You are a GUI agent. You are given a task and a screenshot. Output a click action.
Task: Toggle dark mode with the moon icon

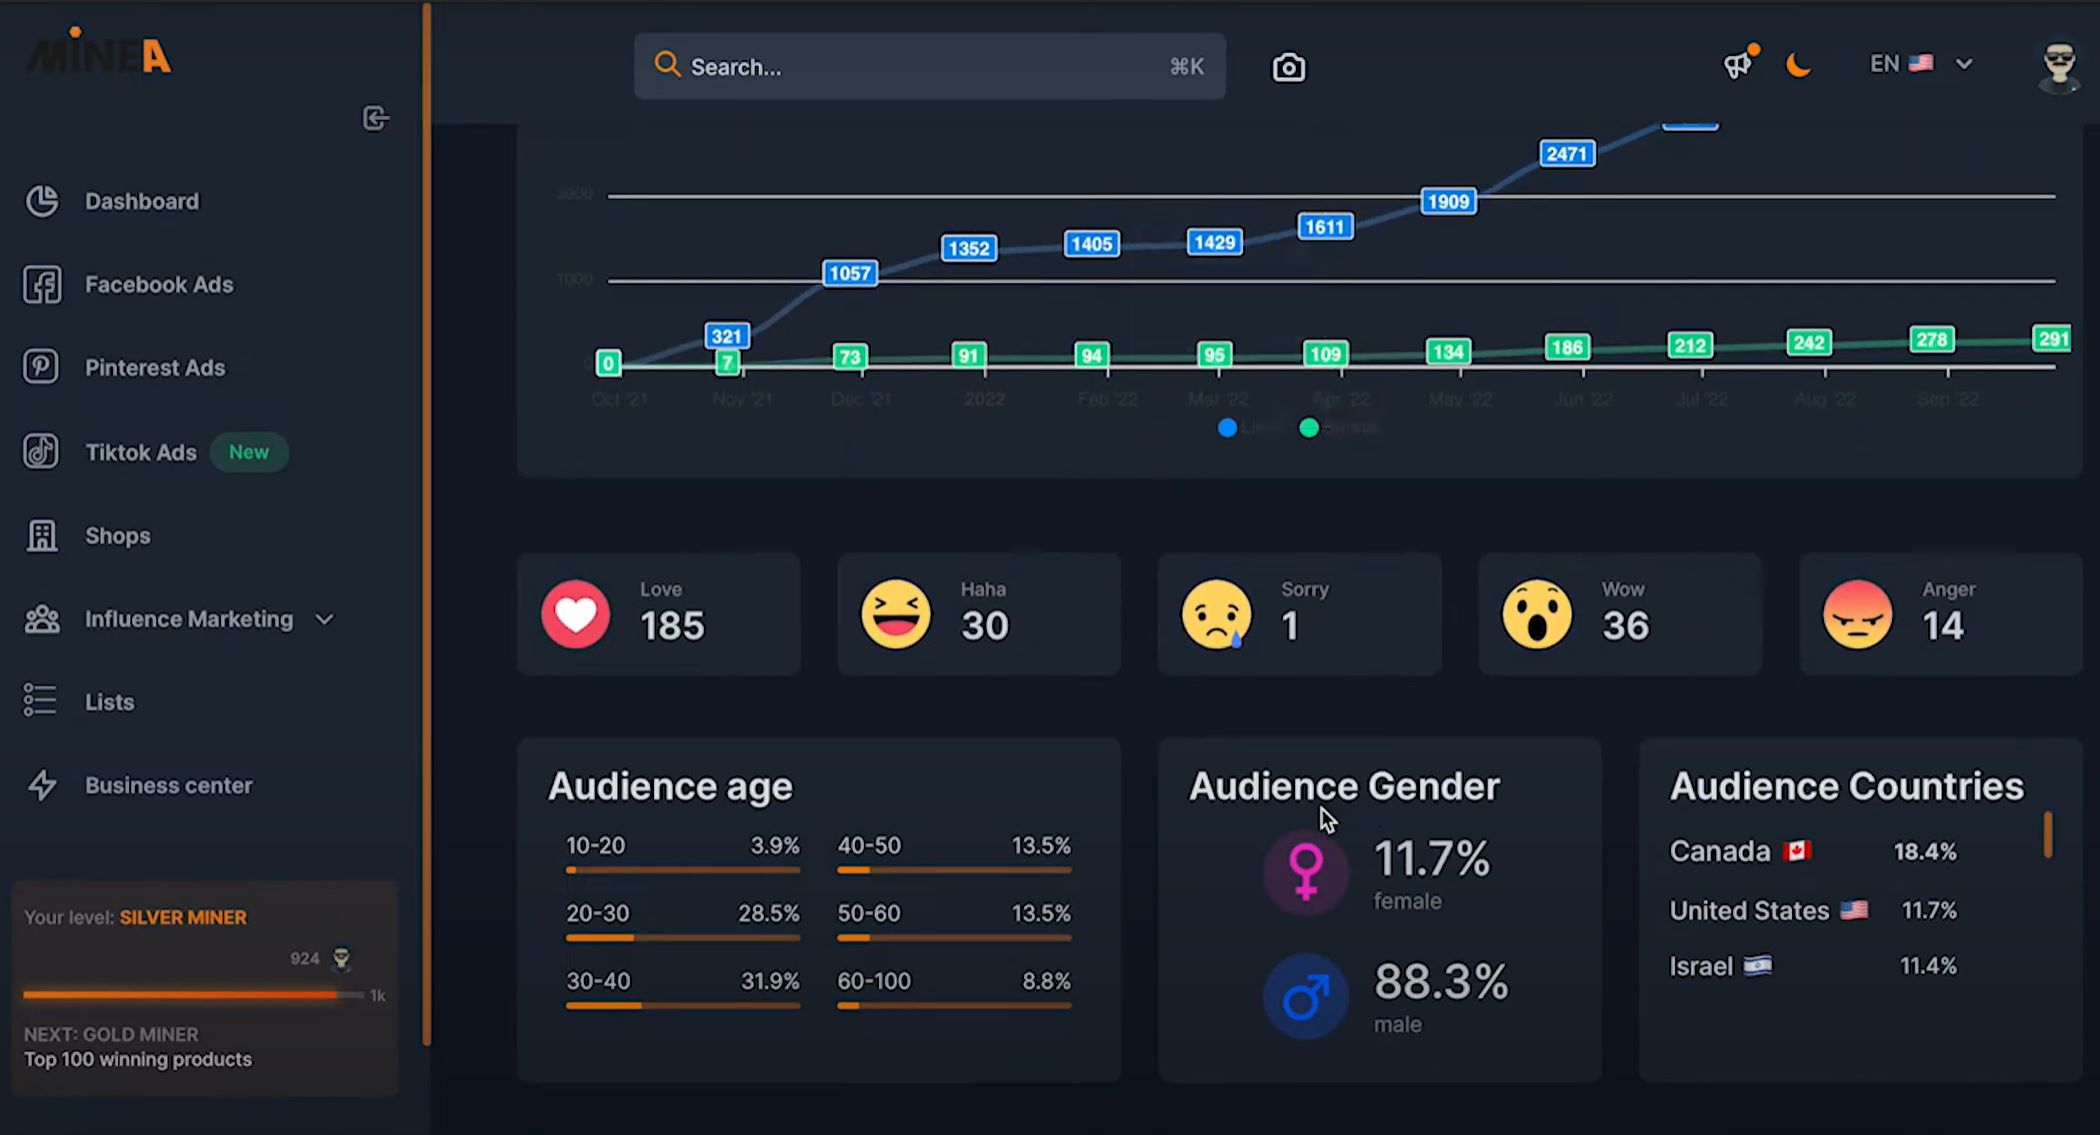click(1798, 64)
